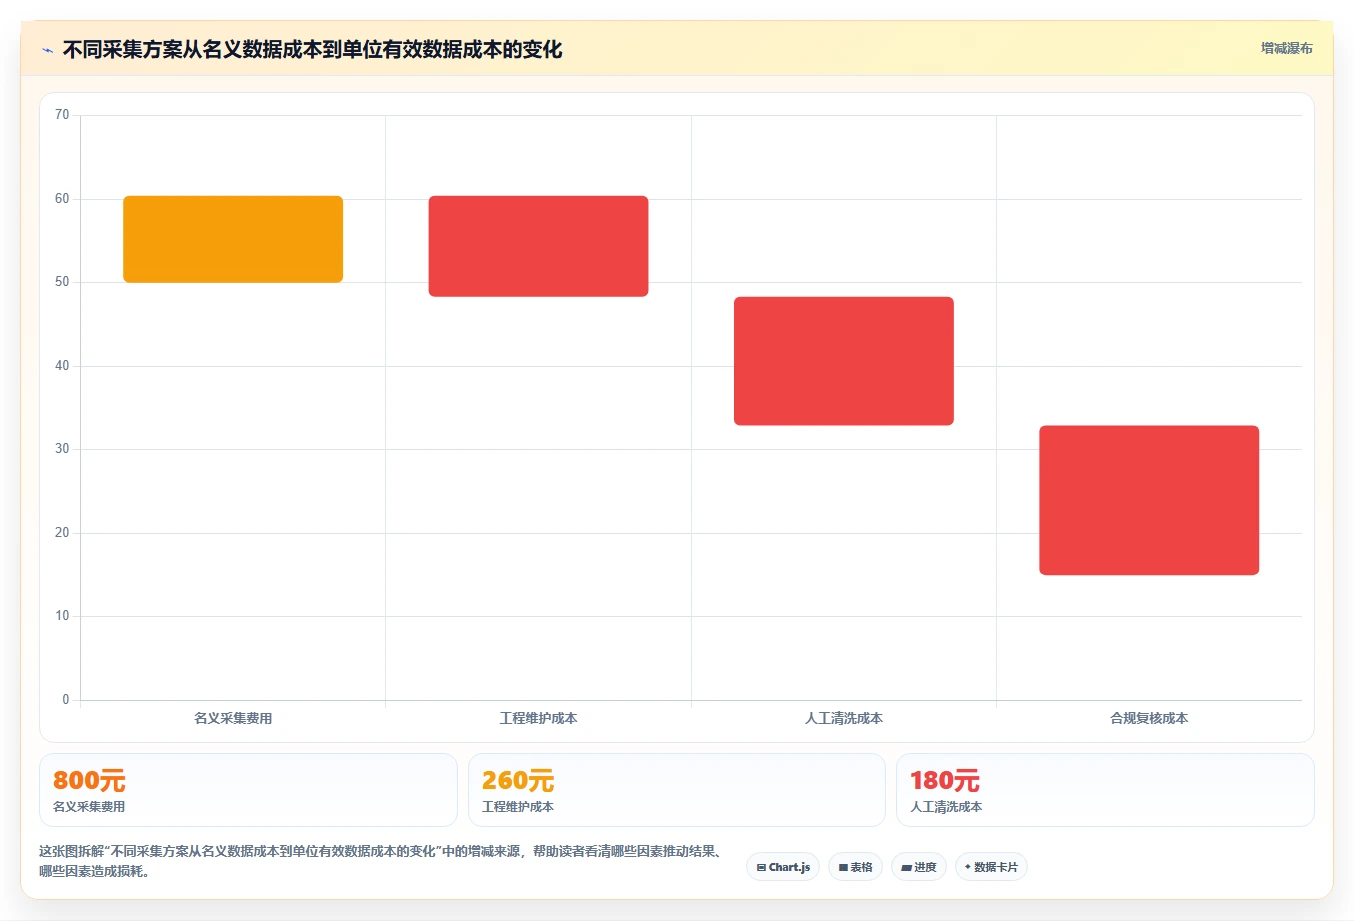1354x921 pixels.
Task: Select the red 工程维护成本 bar
Action: click(x=538, y=246)
